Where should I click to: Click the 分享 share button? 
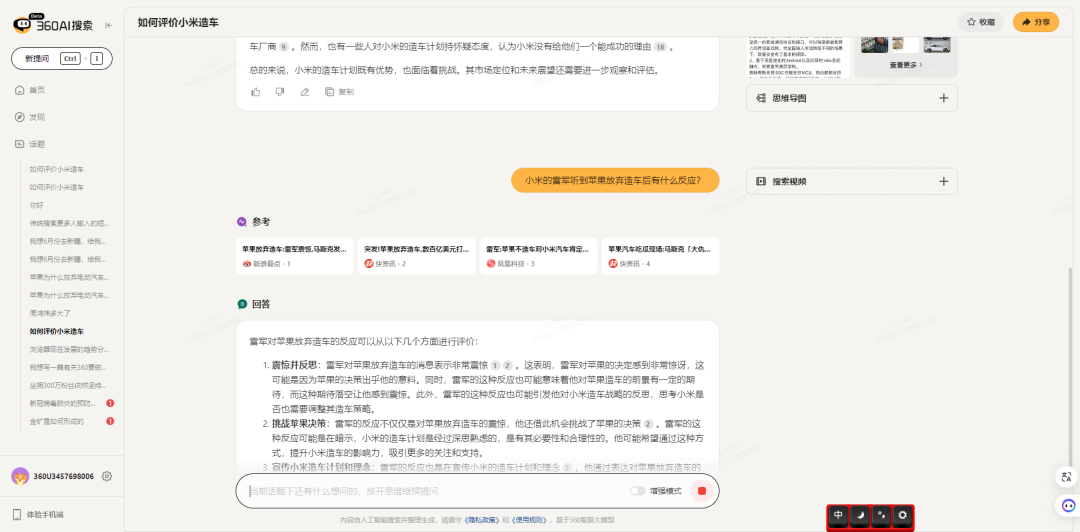pyautogui.click(x=1035, y=22)
